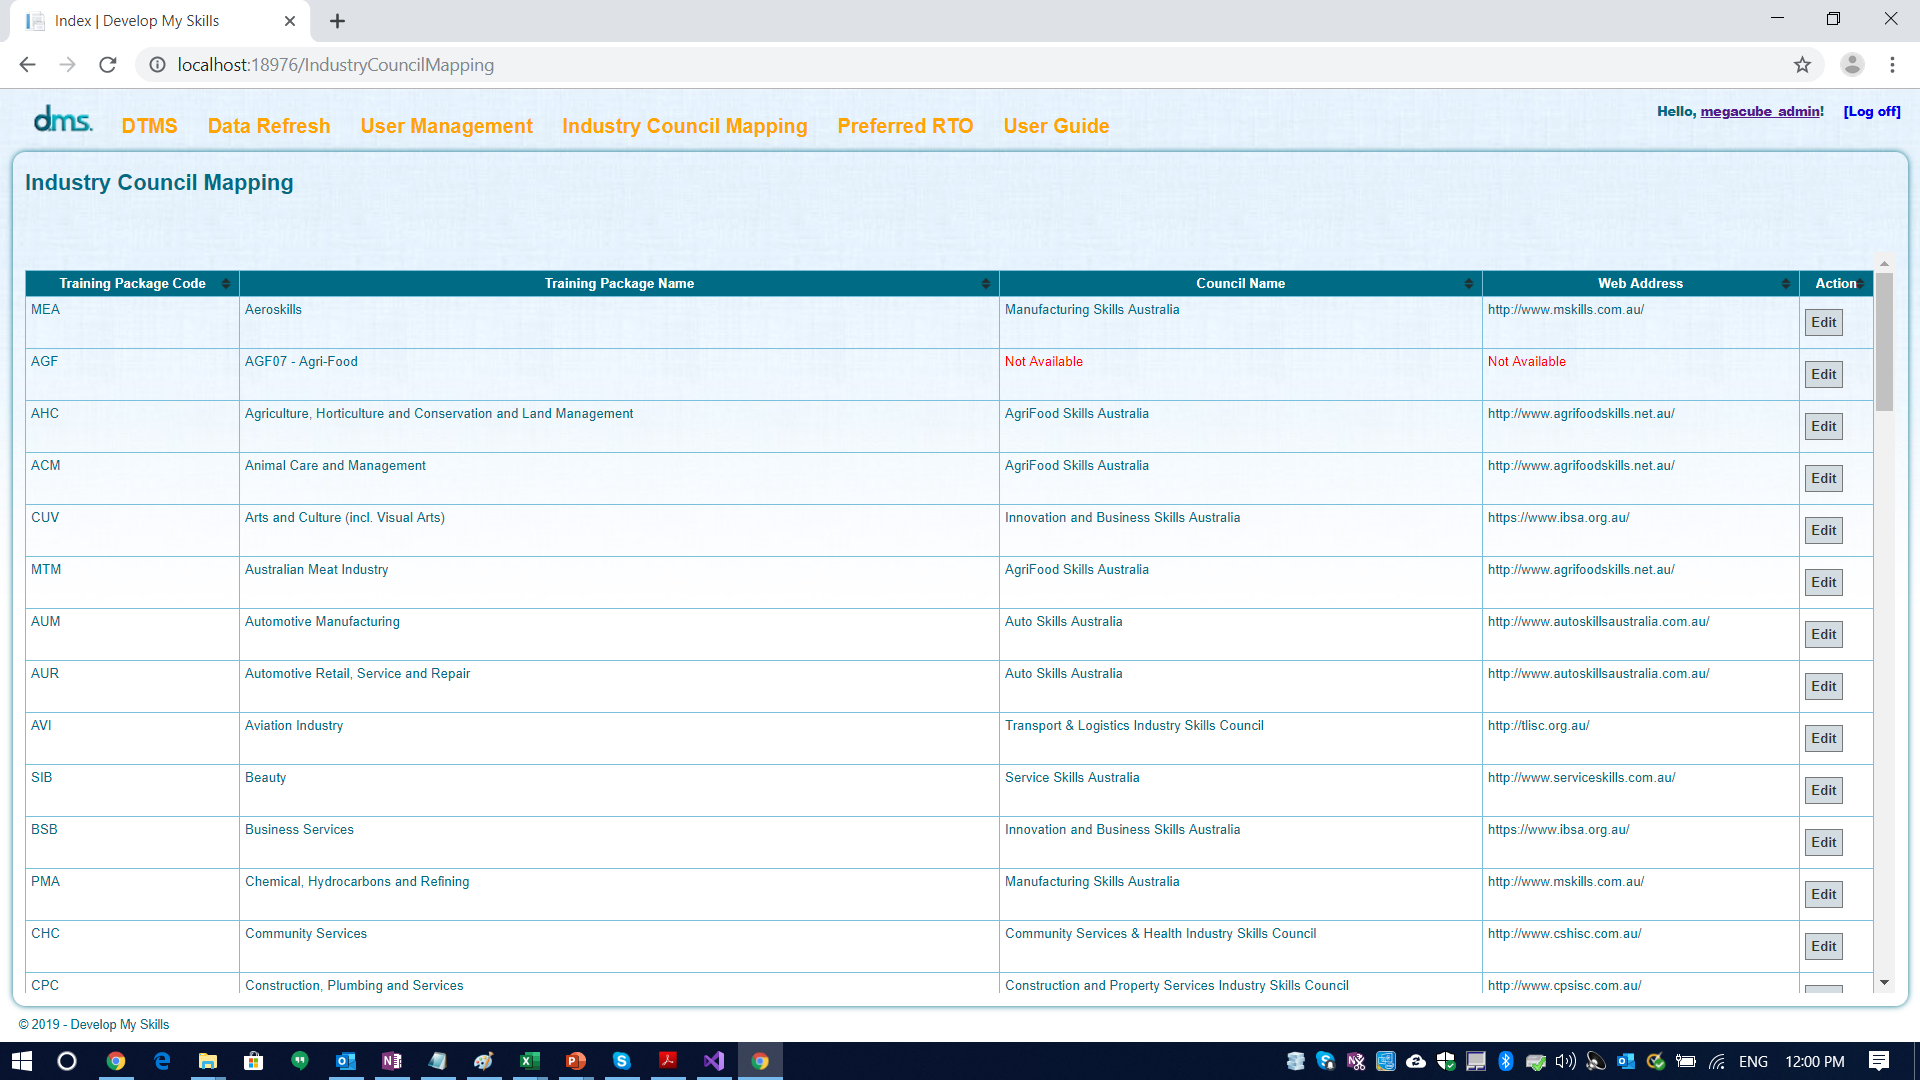Open the volume control in system tray
Screen dimensions: 1920x1080
point(1566,1061)
